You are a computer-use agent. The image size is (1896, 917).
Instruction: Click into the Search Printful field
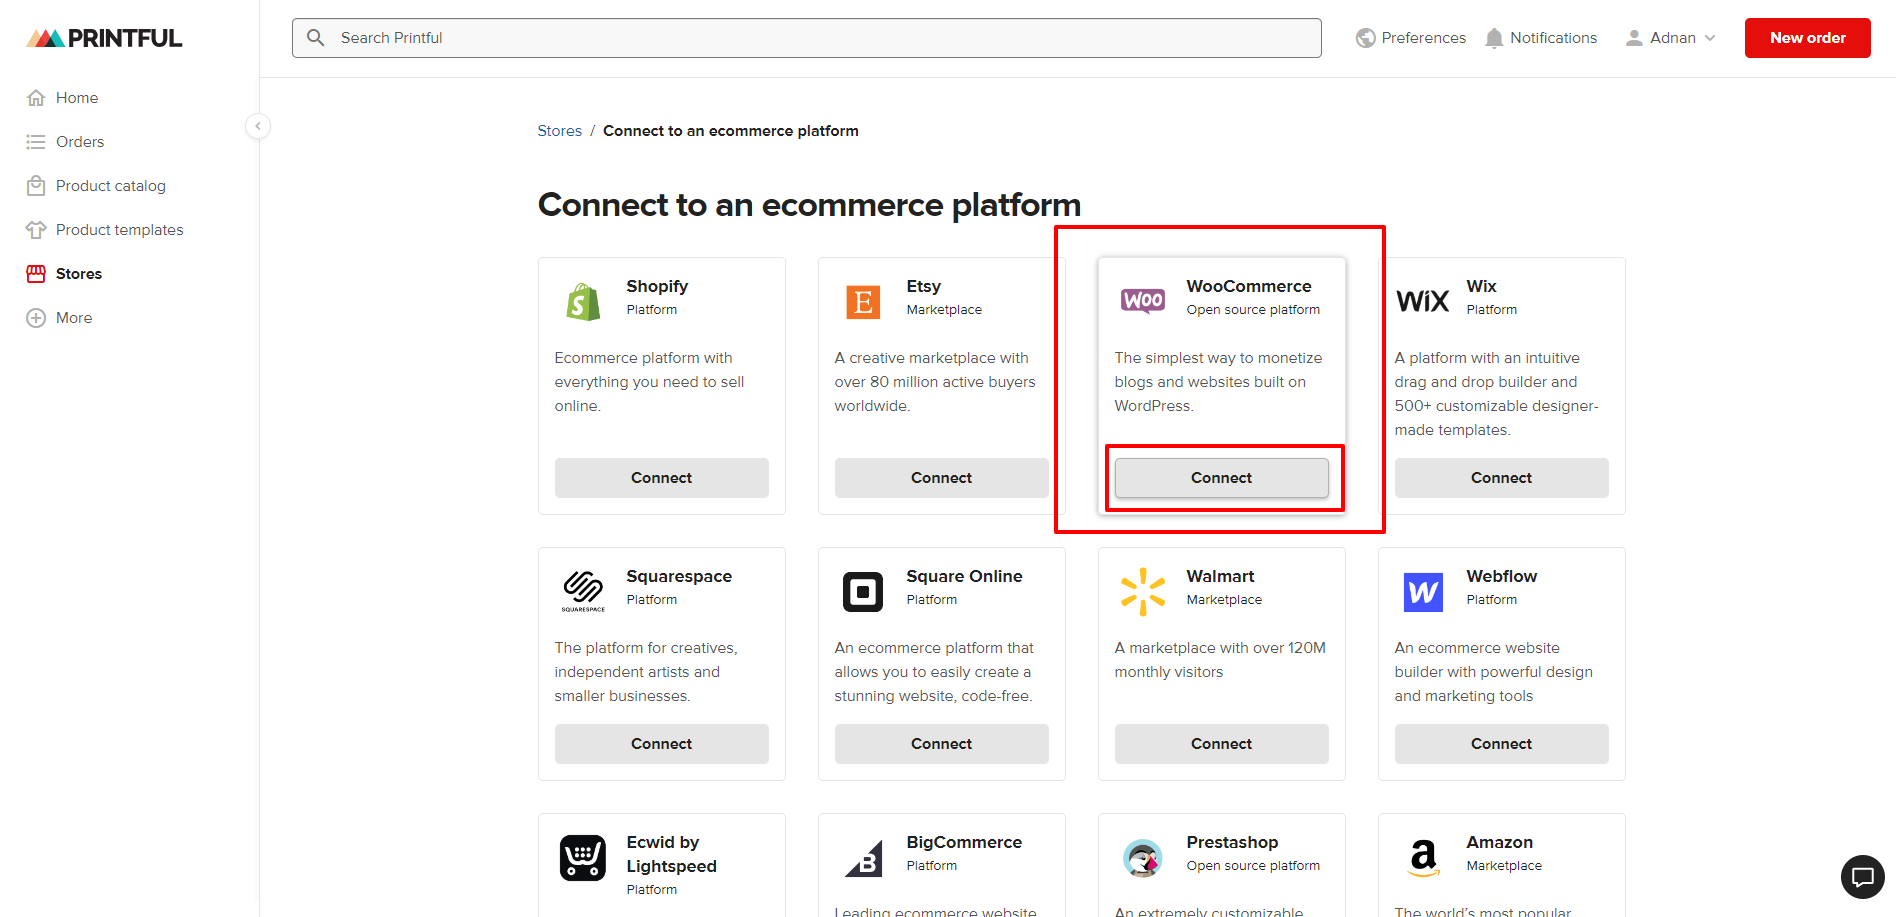tap(806, 38)
